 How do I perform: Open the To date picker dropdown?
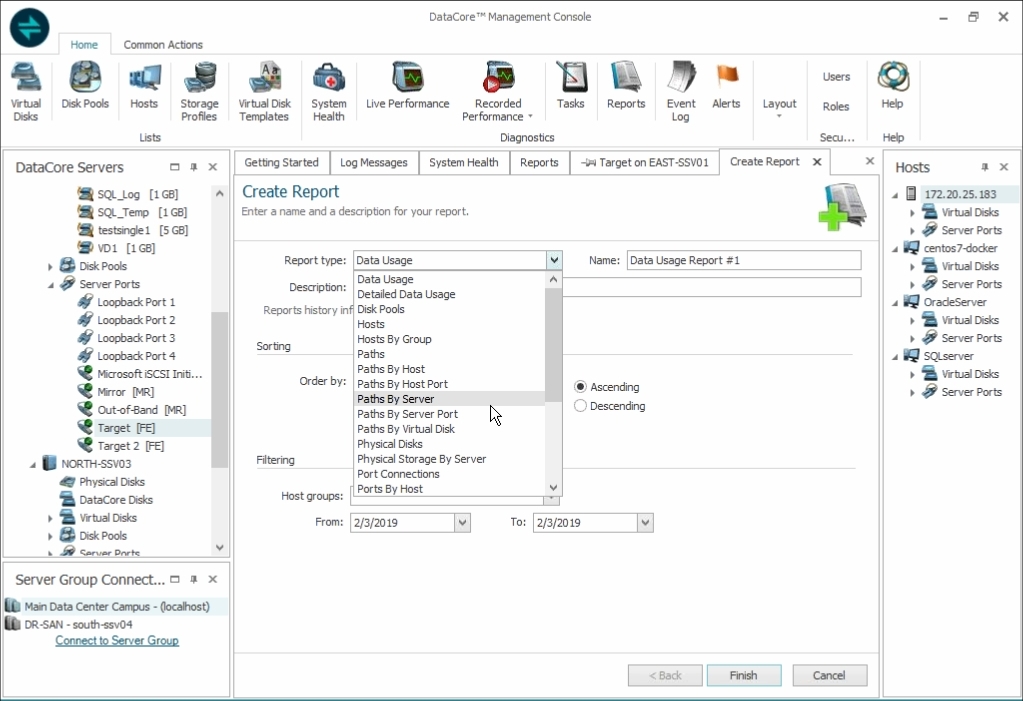click(645, 522)
